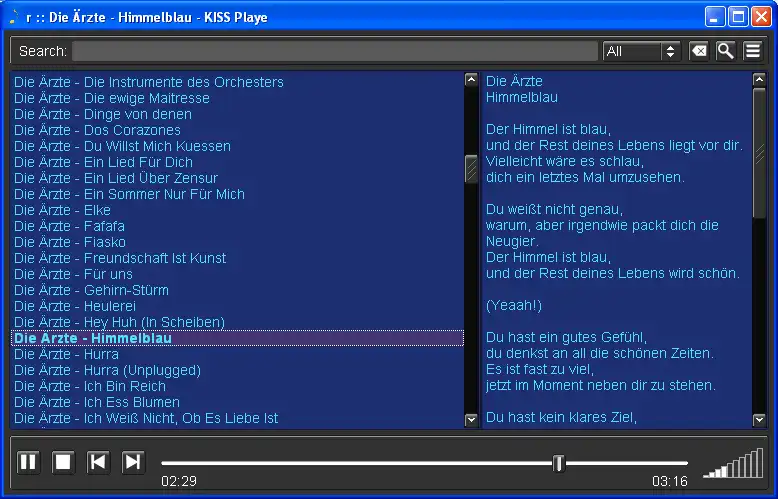
Task: Select Die Ärzte - Fafafa
Action: click(x=237, y=226)
